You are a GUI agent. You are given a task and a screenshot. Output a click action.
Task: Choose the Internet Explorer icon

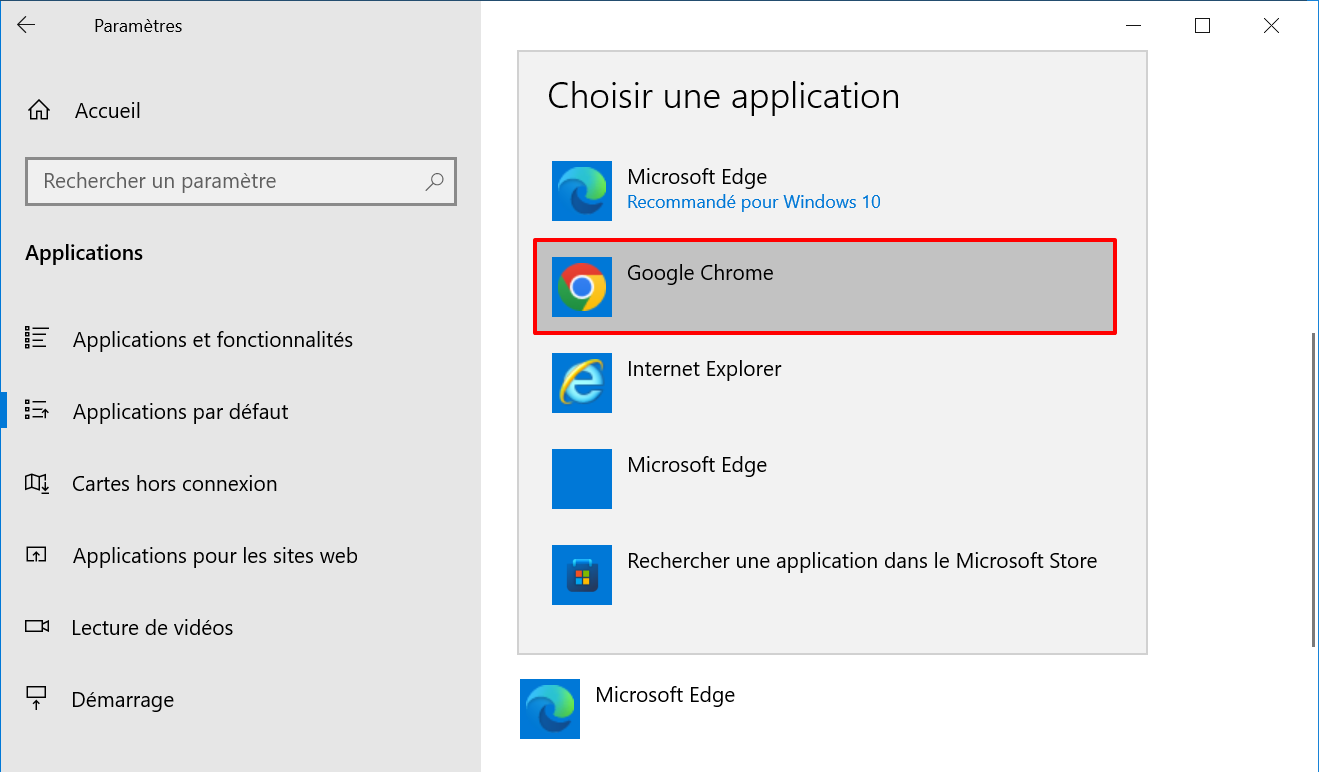click(582, 383)
